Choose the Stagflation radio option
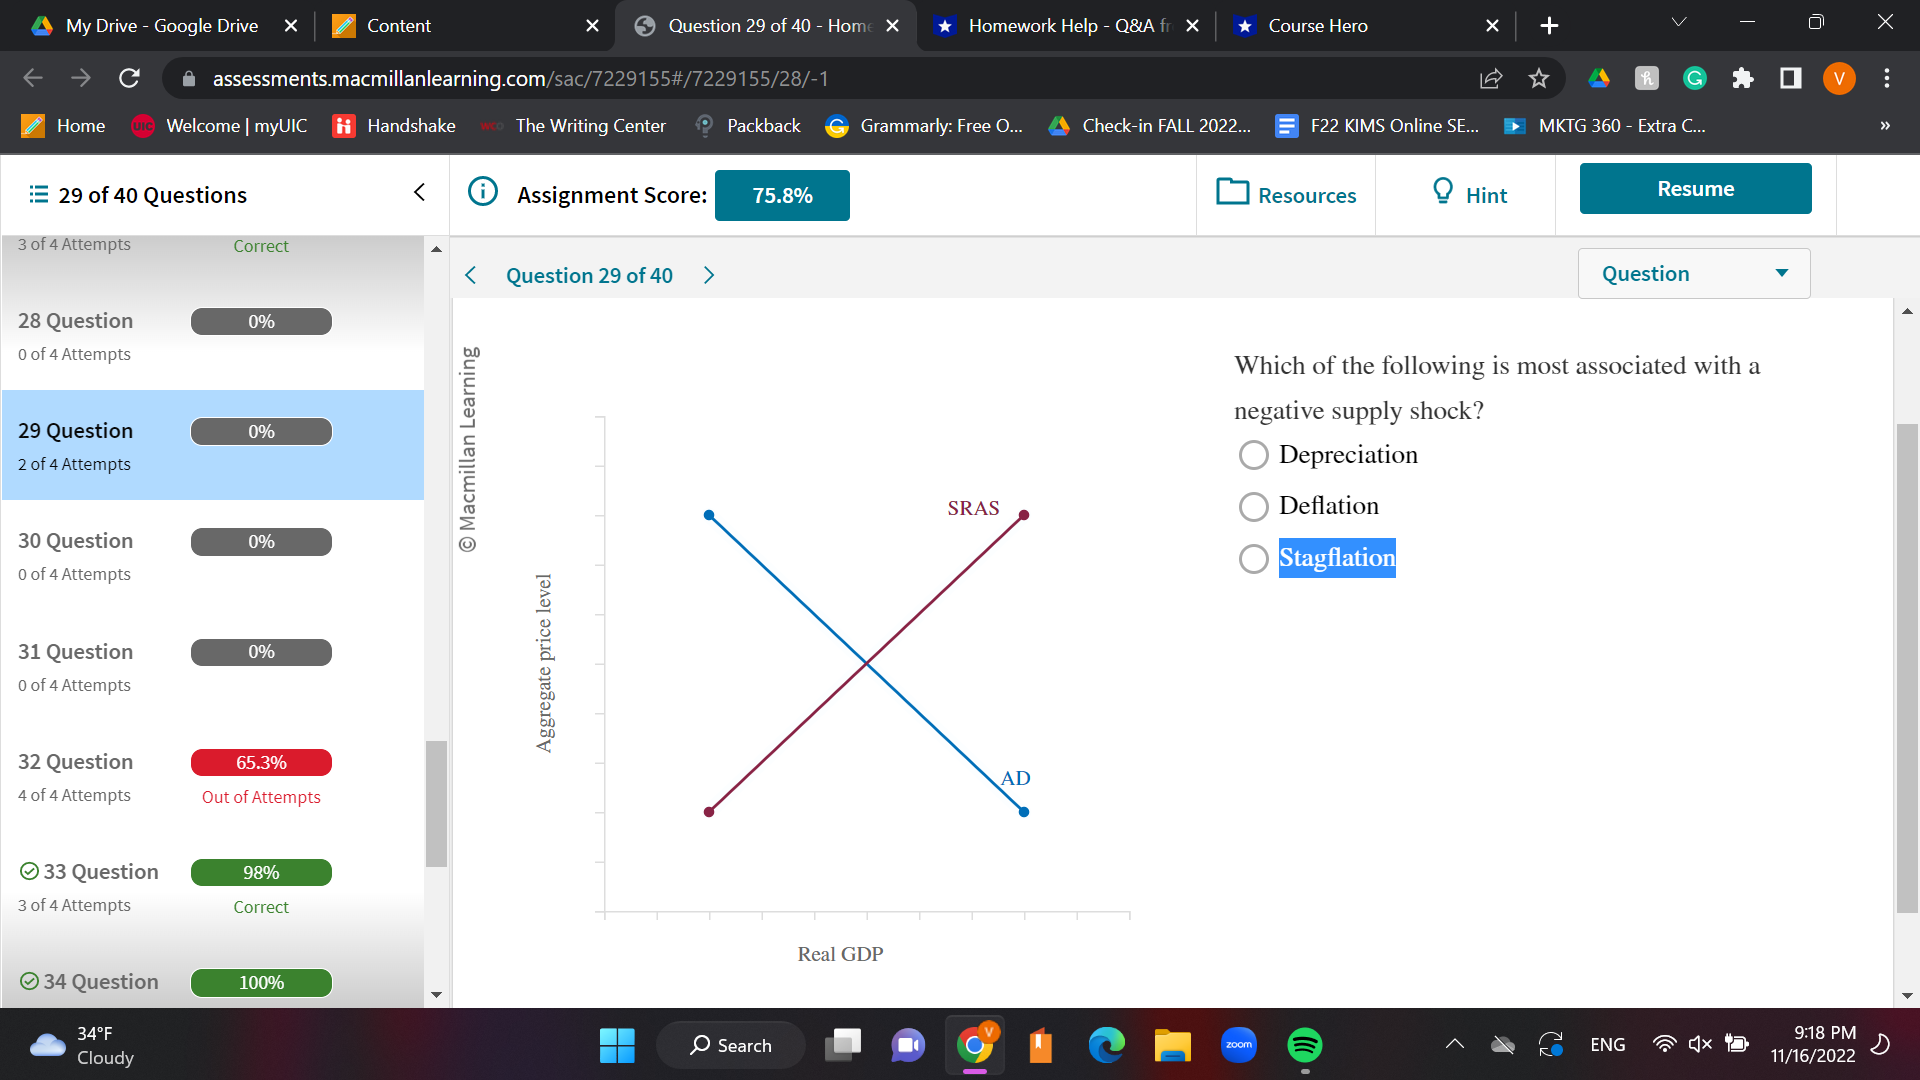The image size is (1920, 1080). [1253, 558]
